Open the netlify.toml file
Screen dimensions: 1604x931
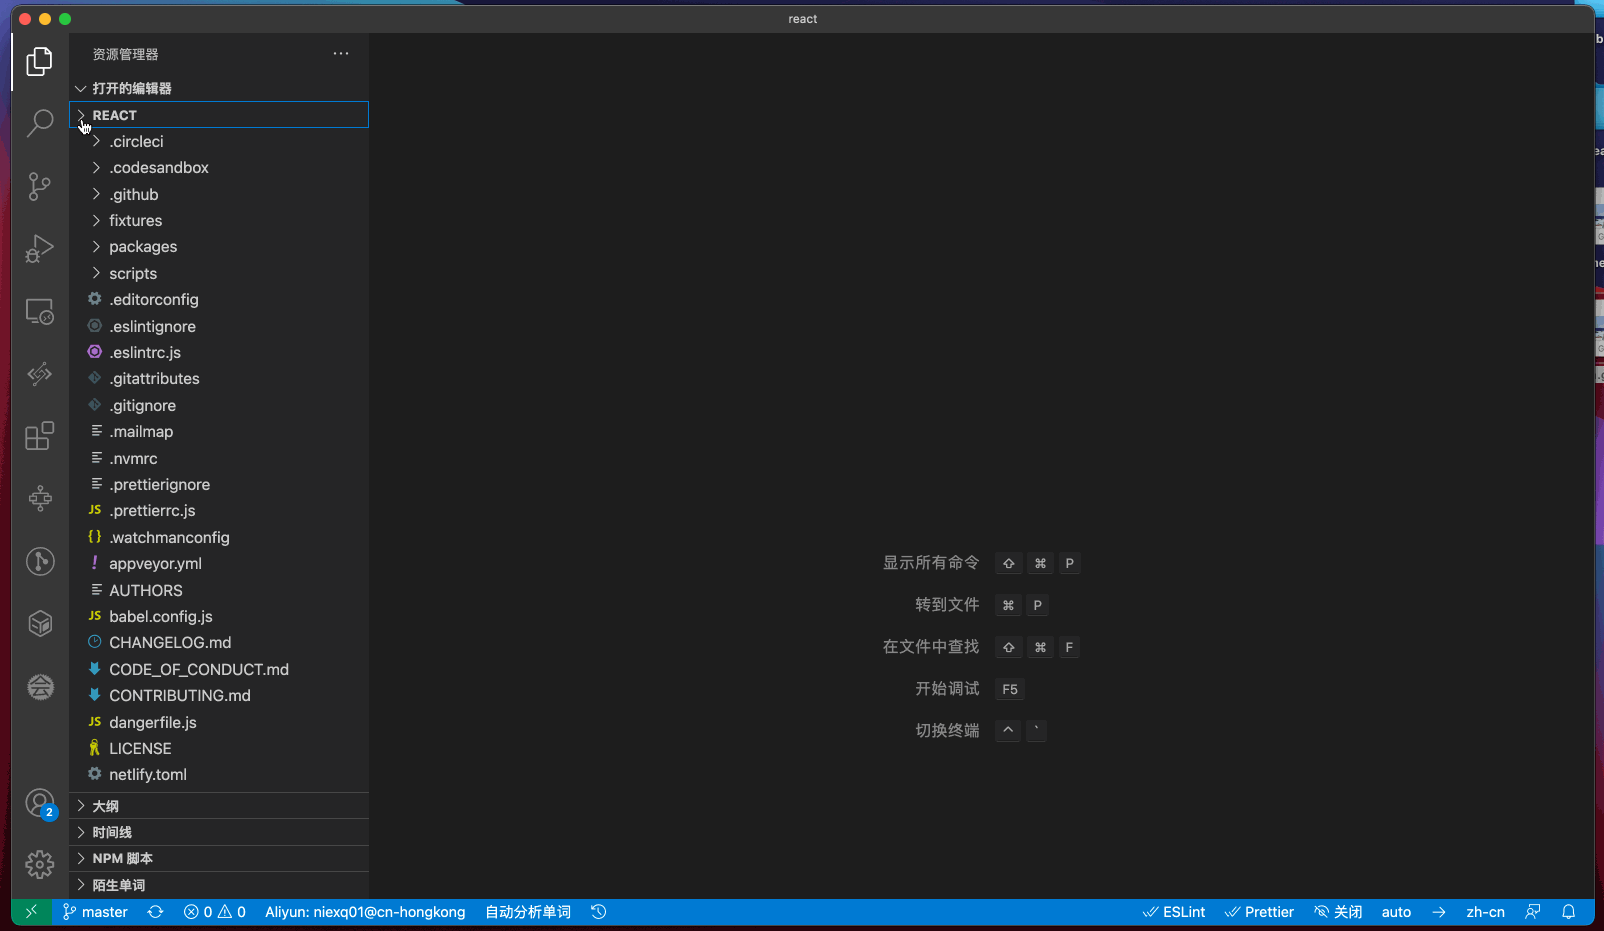coord(219,775)
